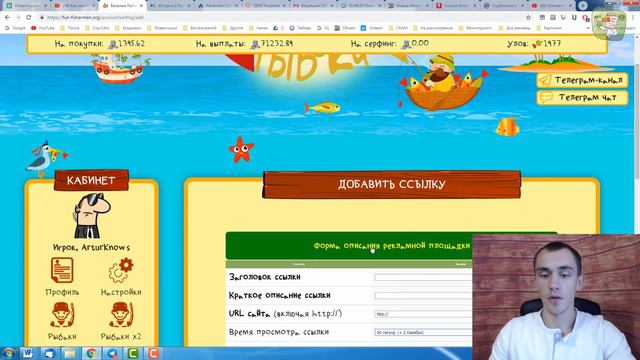Open the Мониторинги bookmark folder
The image size is (640, 360).
coord(476,28)
